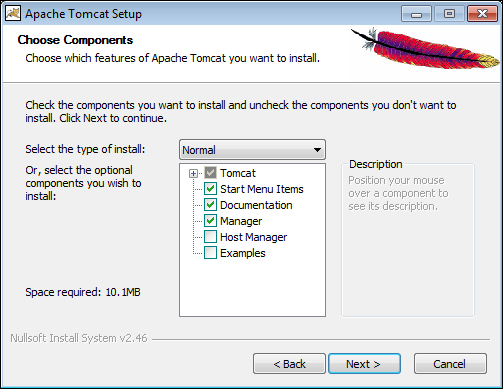Go back with the < Back button

point(289,364)
